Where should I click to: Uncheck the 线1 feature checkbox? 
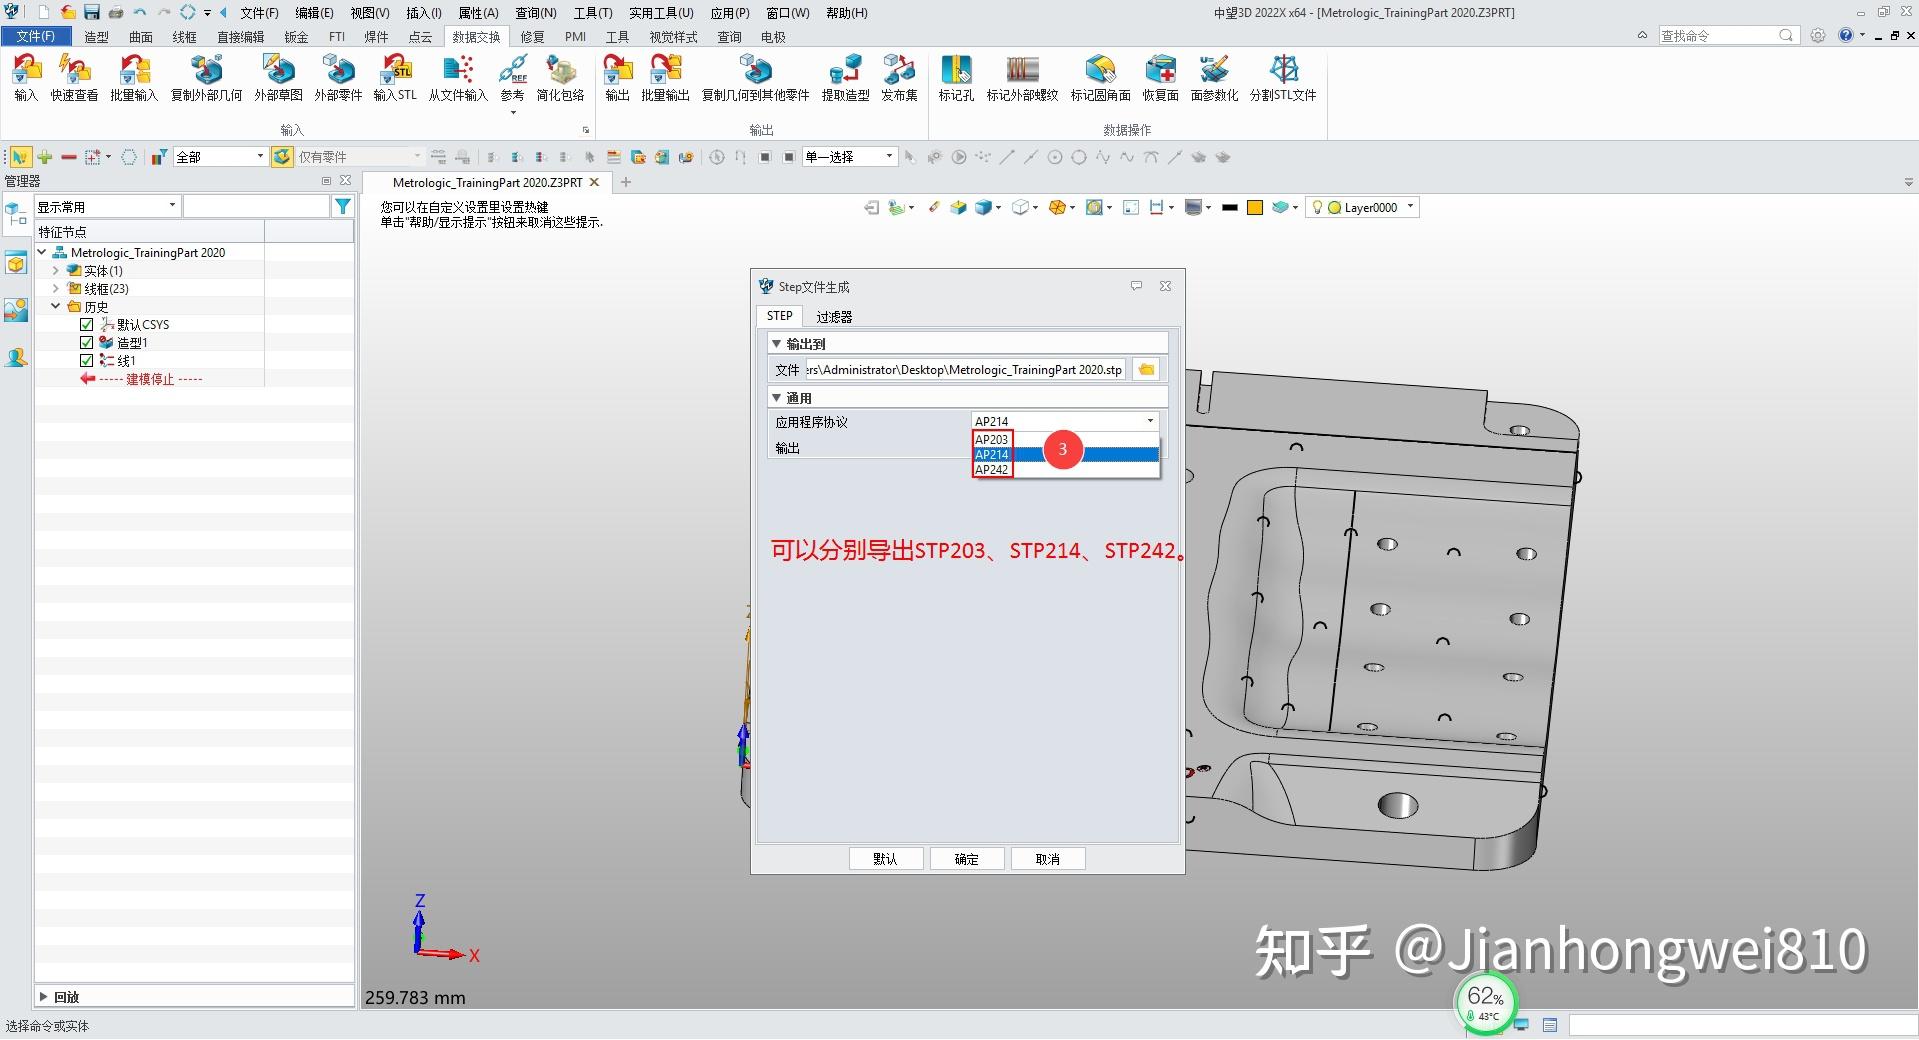point(86,360)
